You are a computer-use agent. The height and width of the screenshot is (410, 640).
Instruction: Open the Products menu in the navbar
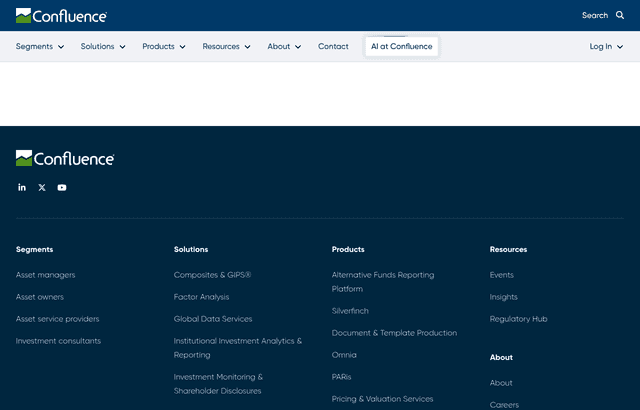[x=158, y=47]
